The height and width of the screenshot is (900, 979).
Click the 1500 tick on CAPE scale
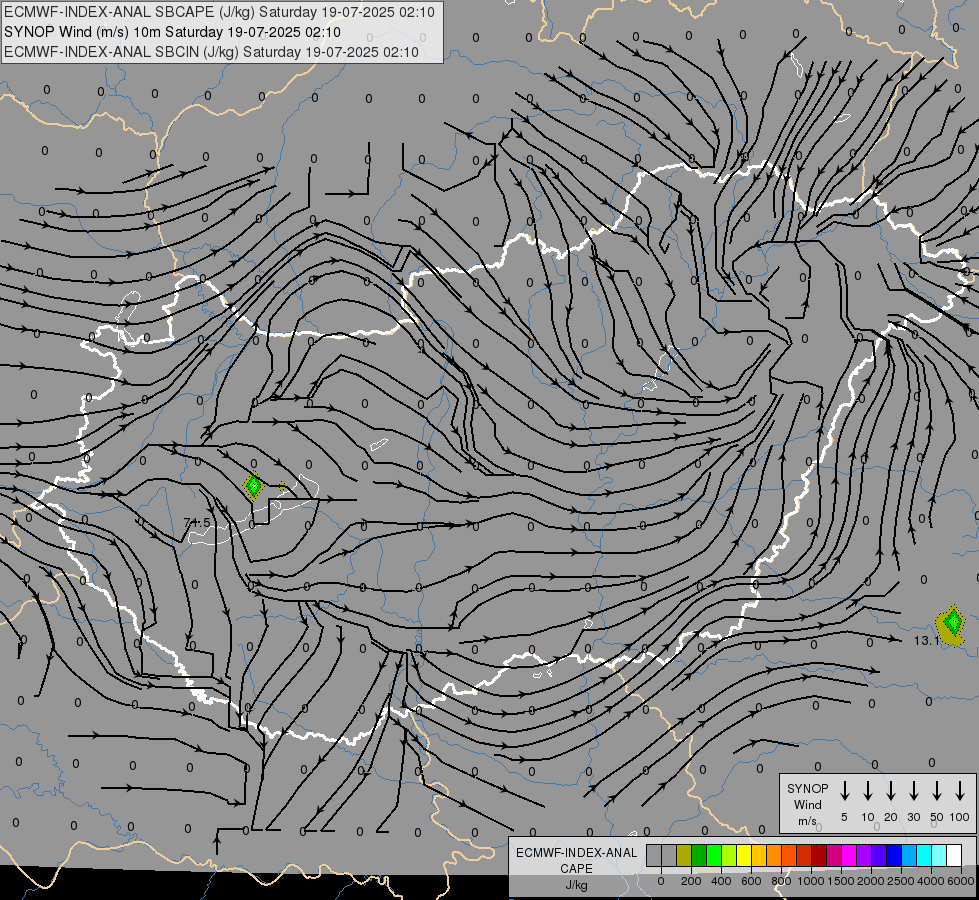[x=841, y=881]
